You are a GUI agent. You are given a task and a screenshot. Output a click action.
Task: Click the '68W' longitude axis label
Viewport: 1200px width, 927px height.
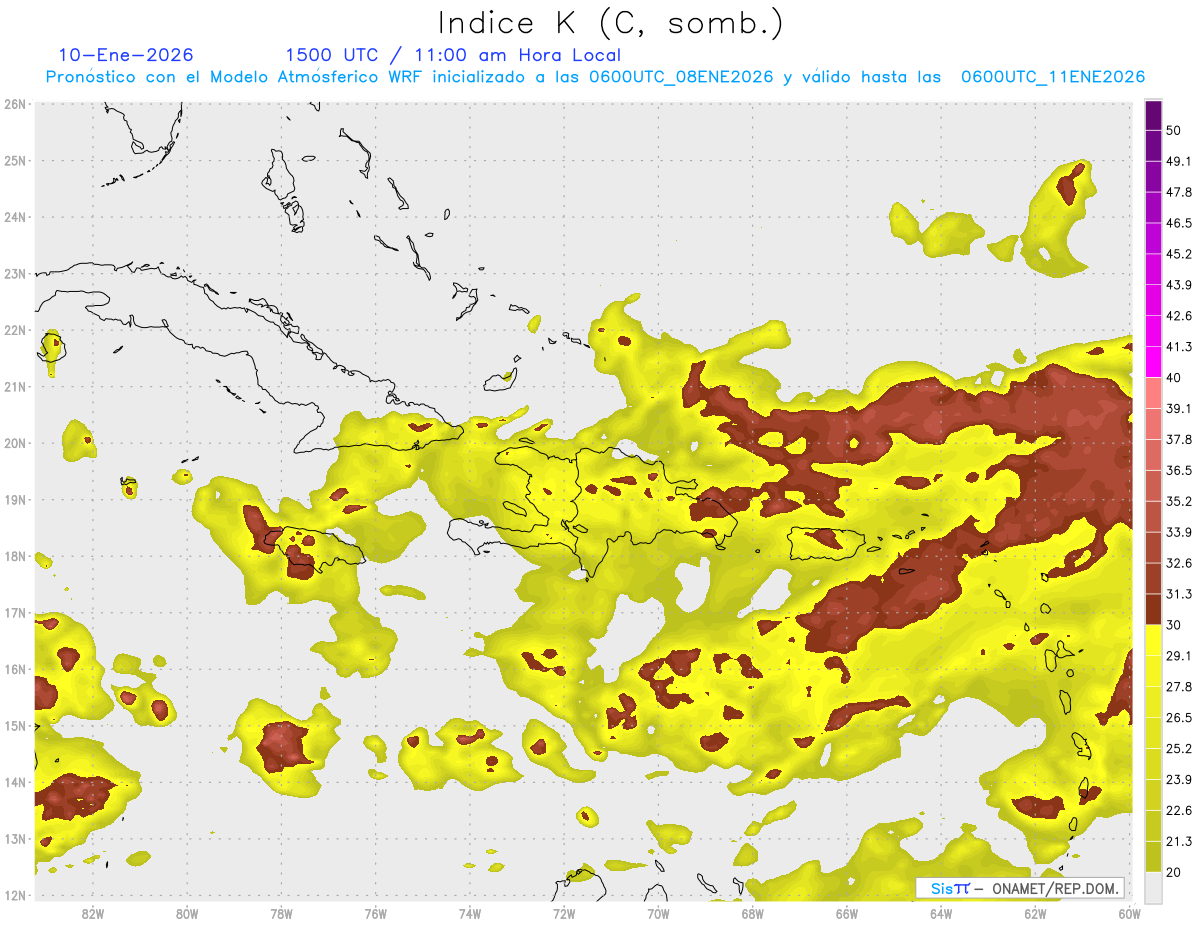(753, 914)
